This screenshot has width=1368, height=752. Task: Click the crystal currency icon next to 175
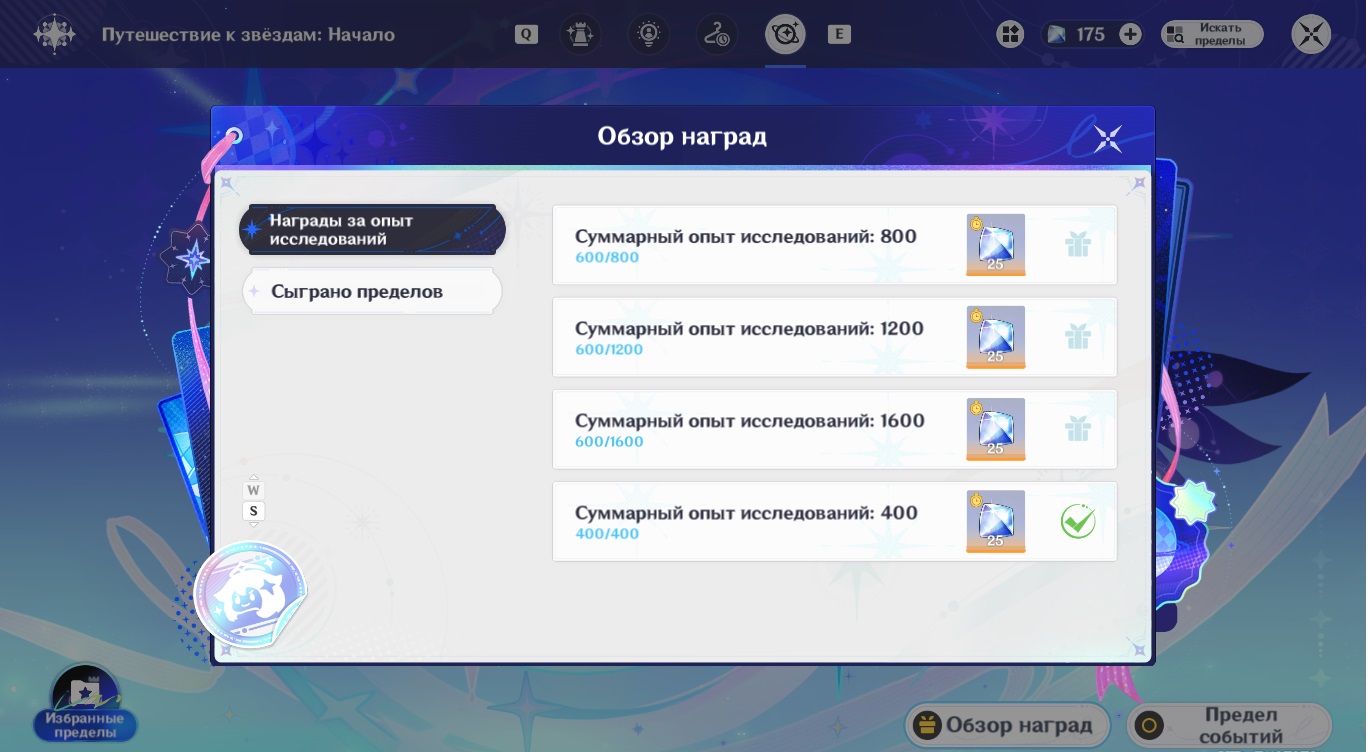[x=1057, y=35]
